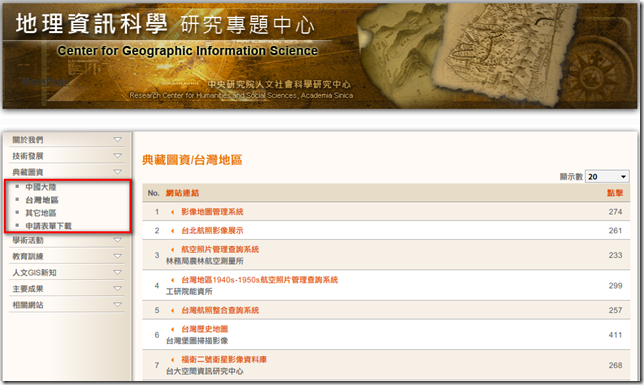Click the 林務局農林航空測量所 description text
Image resolution: width=644 pixels, height=385 pixels.
click(x=205, y=261)
